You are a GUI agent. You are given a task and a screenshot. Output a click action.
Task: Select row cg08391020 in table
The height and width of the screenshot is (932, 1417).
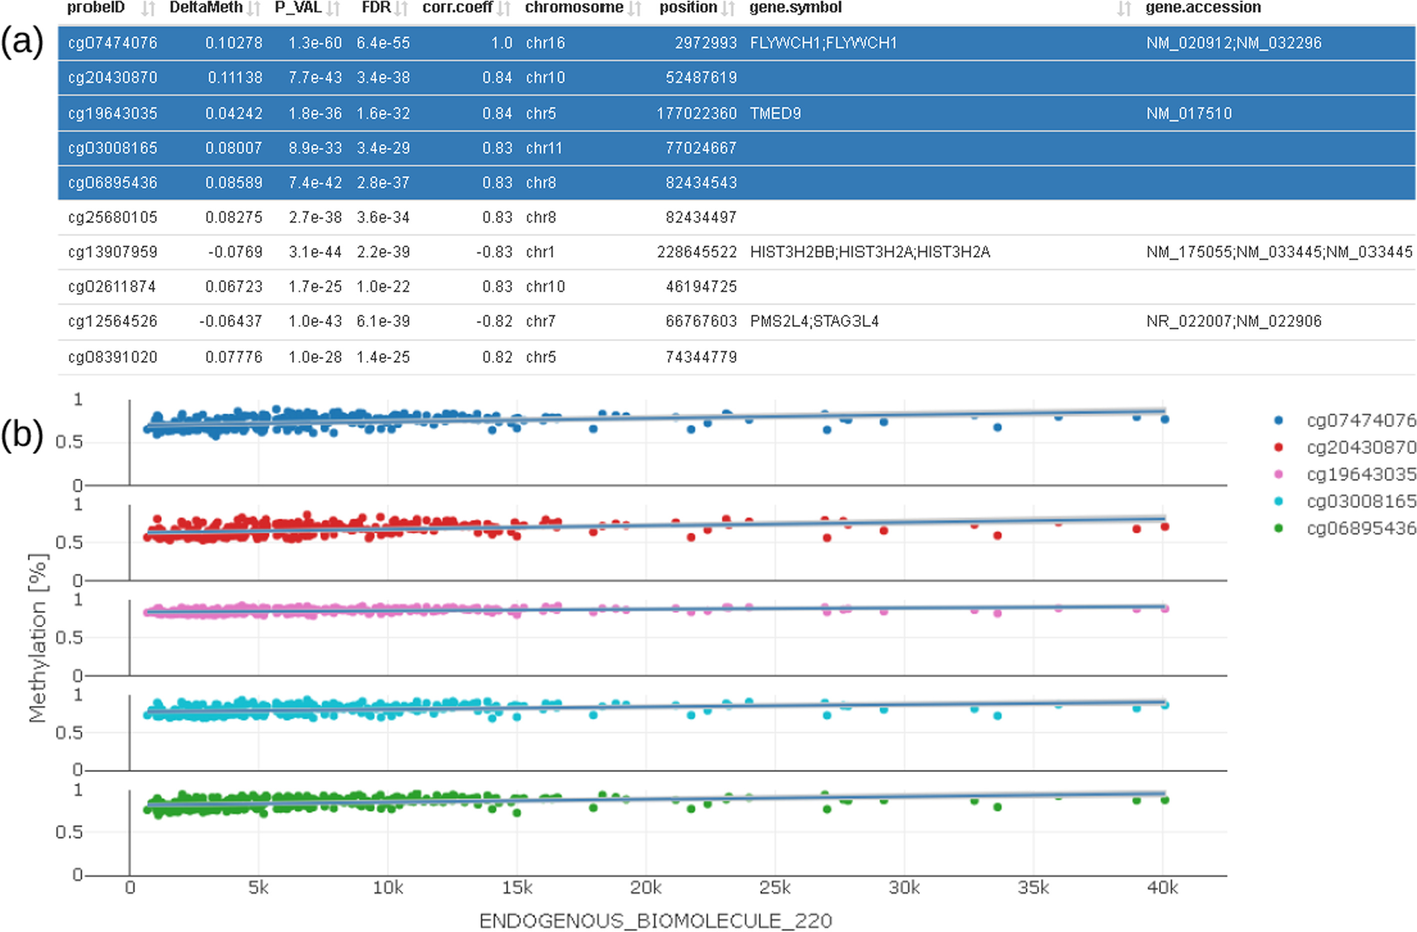point(737,357)
